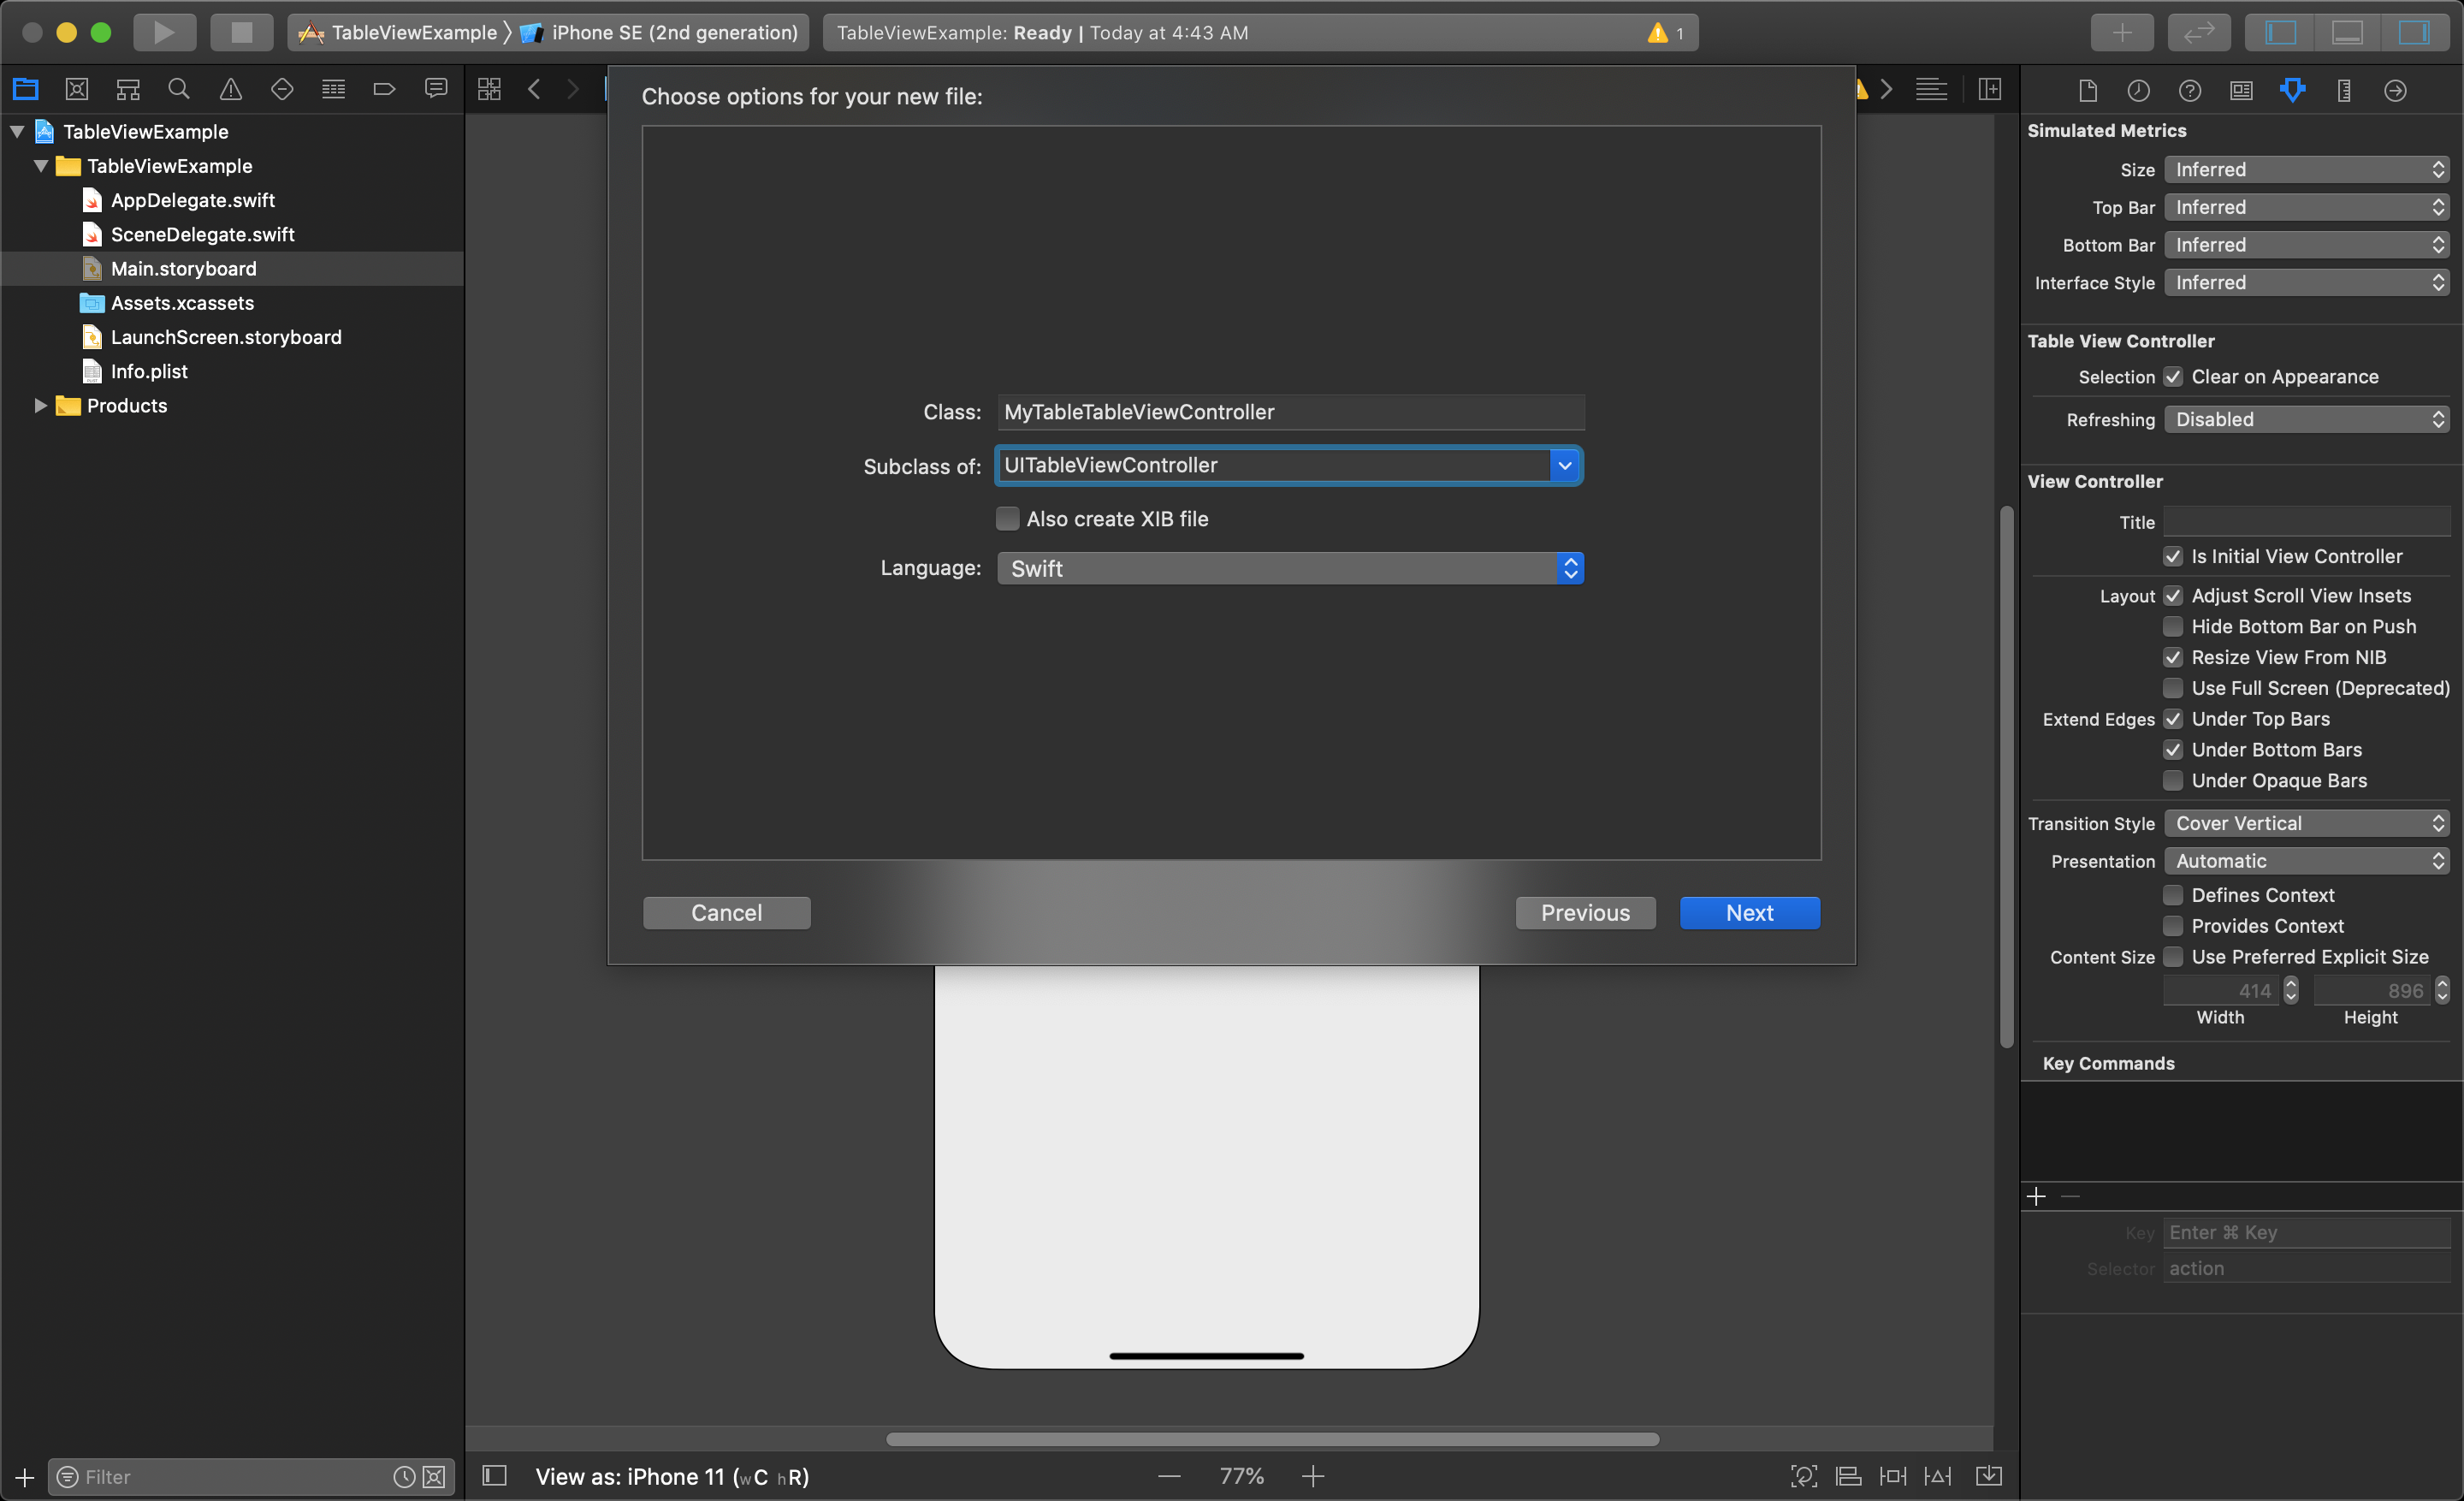
Task: Go back in editor history
Action: pos(535,89)
